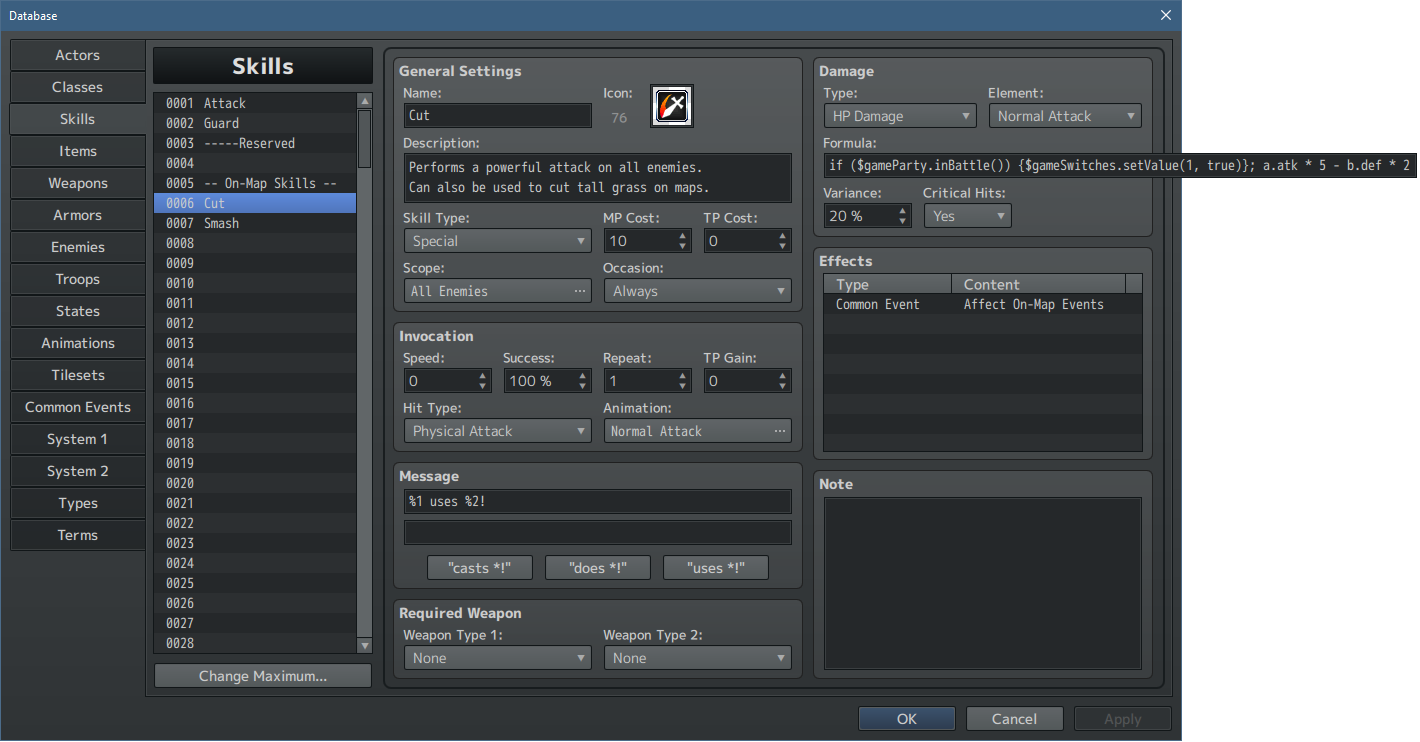Open the Actors tab
The image size is (1420, 742).
tap(78, 55)
